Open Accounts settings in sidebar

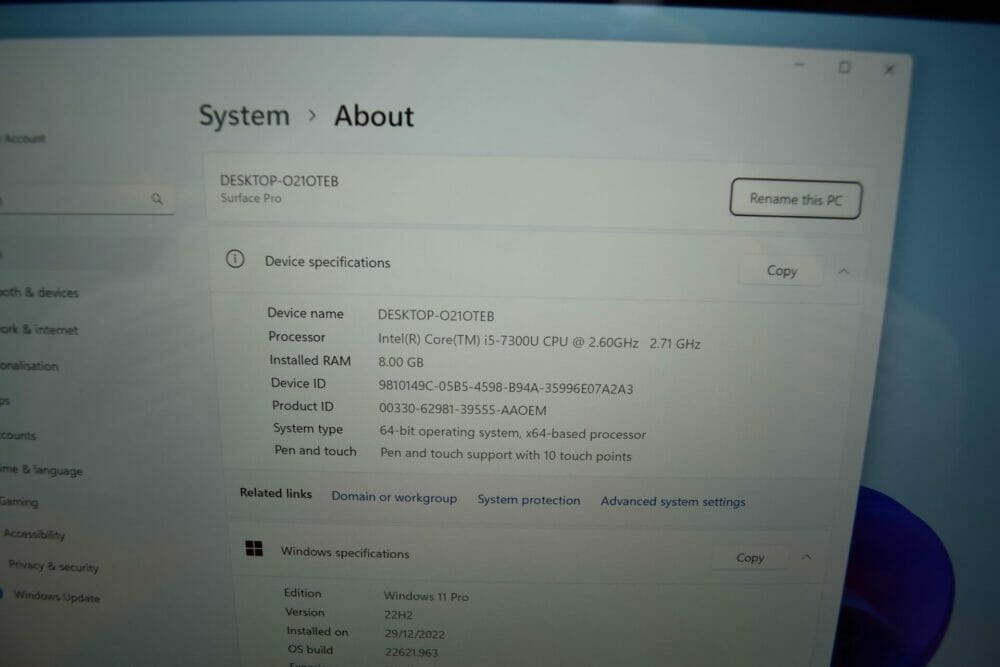(18, 436)
